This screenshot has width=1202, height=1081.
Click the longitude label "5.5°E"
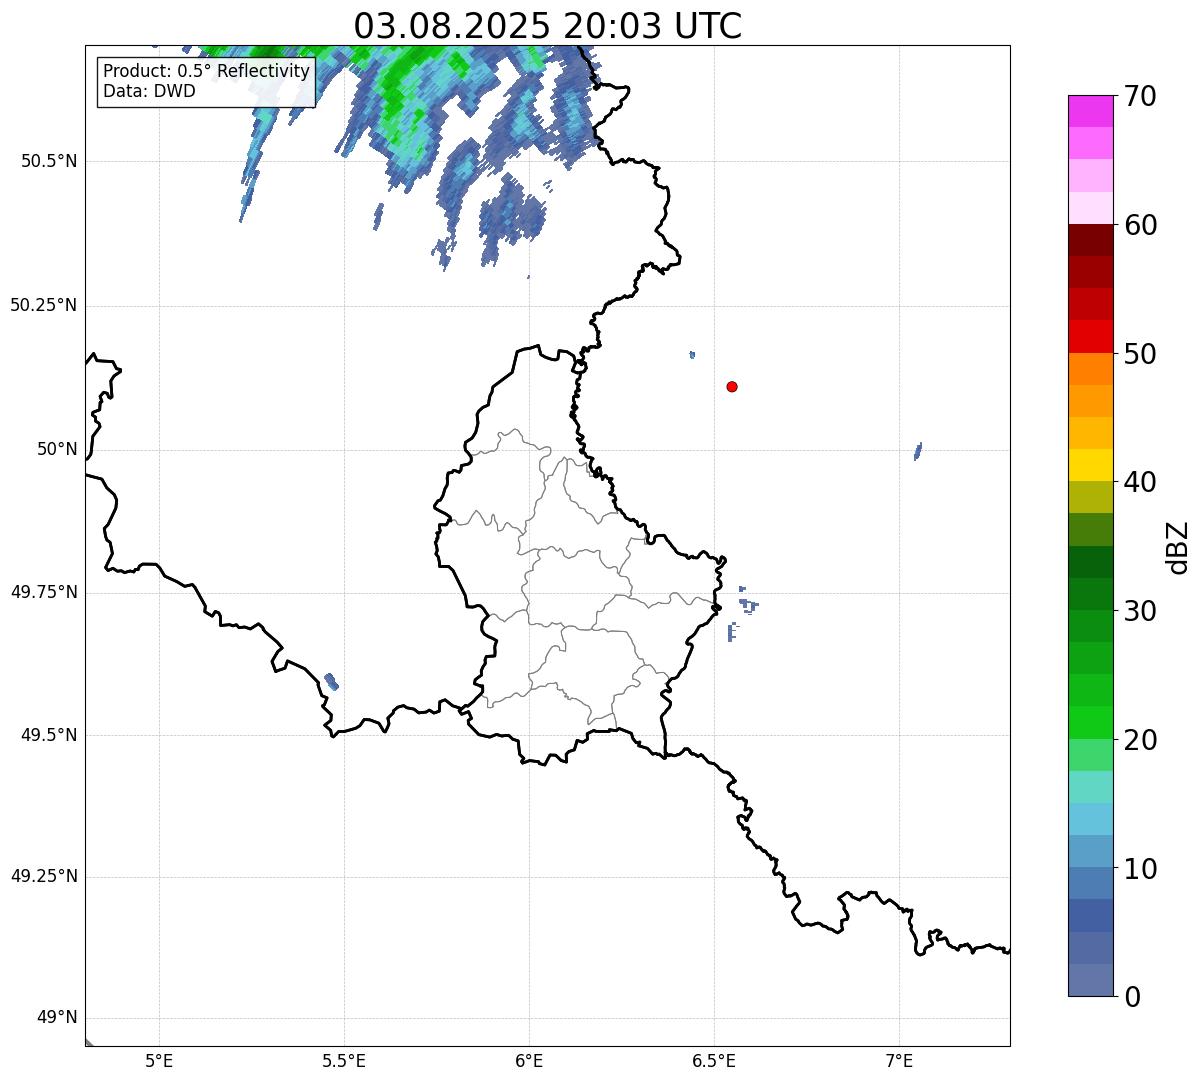pyautogui.click(x=344, y=1060)
